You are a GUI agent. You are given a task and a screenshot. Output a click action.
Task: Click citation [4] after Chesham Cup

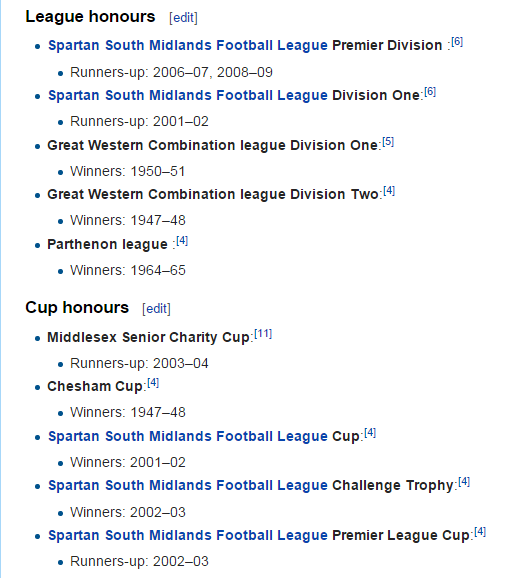coord(153,383)
